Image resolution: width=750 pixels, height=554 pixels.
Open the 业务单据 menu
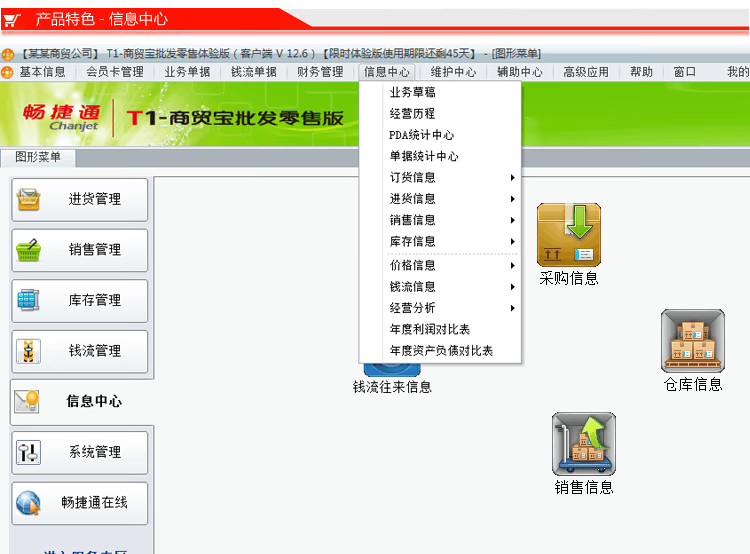pos(187,72)
